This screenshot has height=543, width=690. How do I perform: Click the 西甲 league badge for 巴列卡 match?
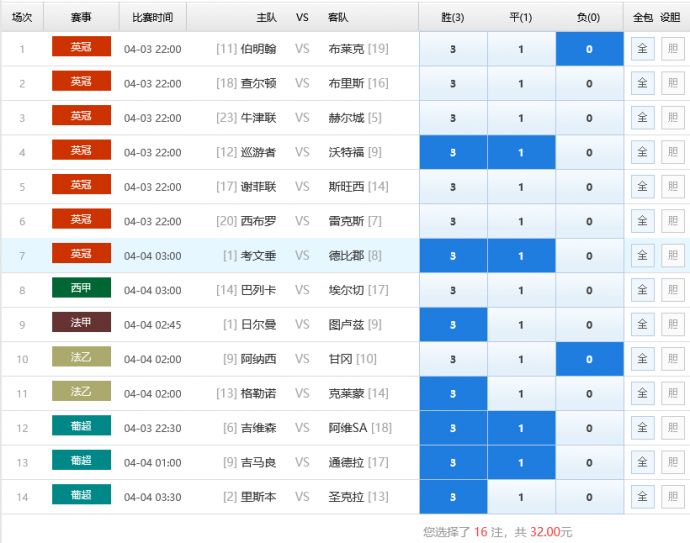coord(81,289)
